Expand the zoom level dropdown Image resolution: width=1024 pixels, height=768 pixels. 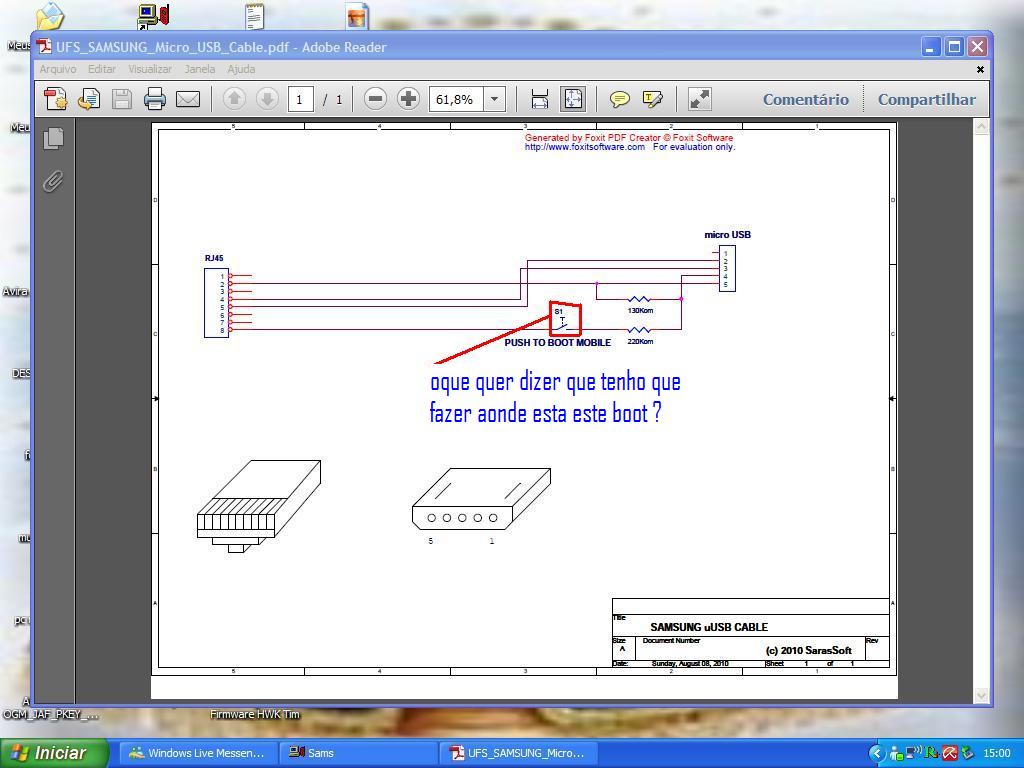[494, 99]
